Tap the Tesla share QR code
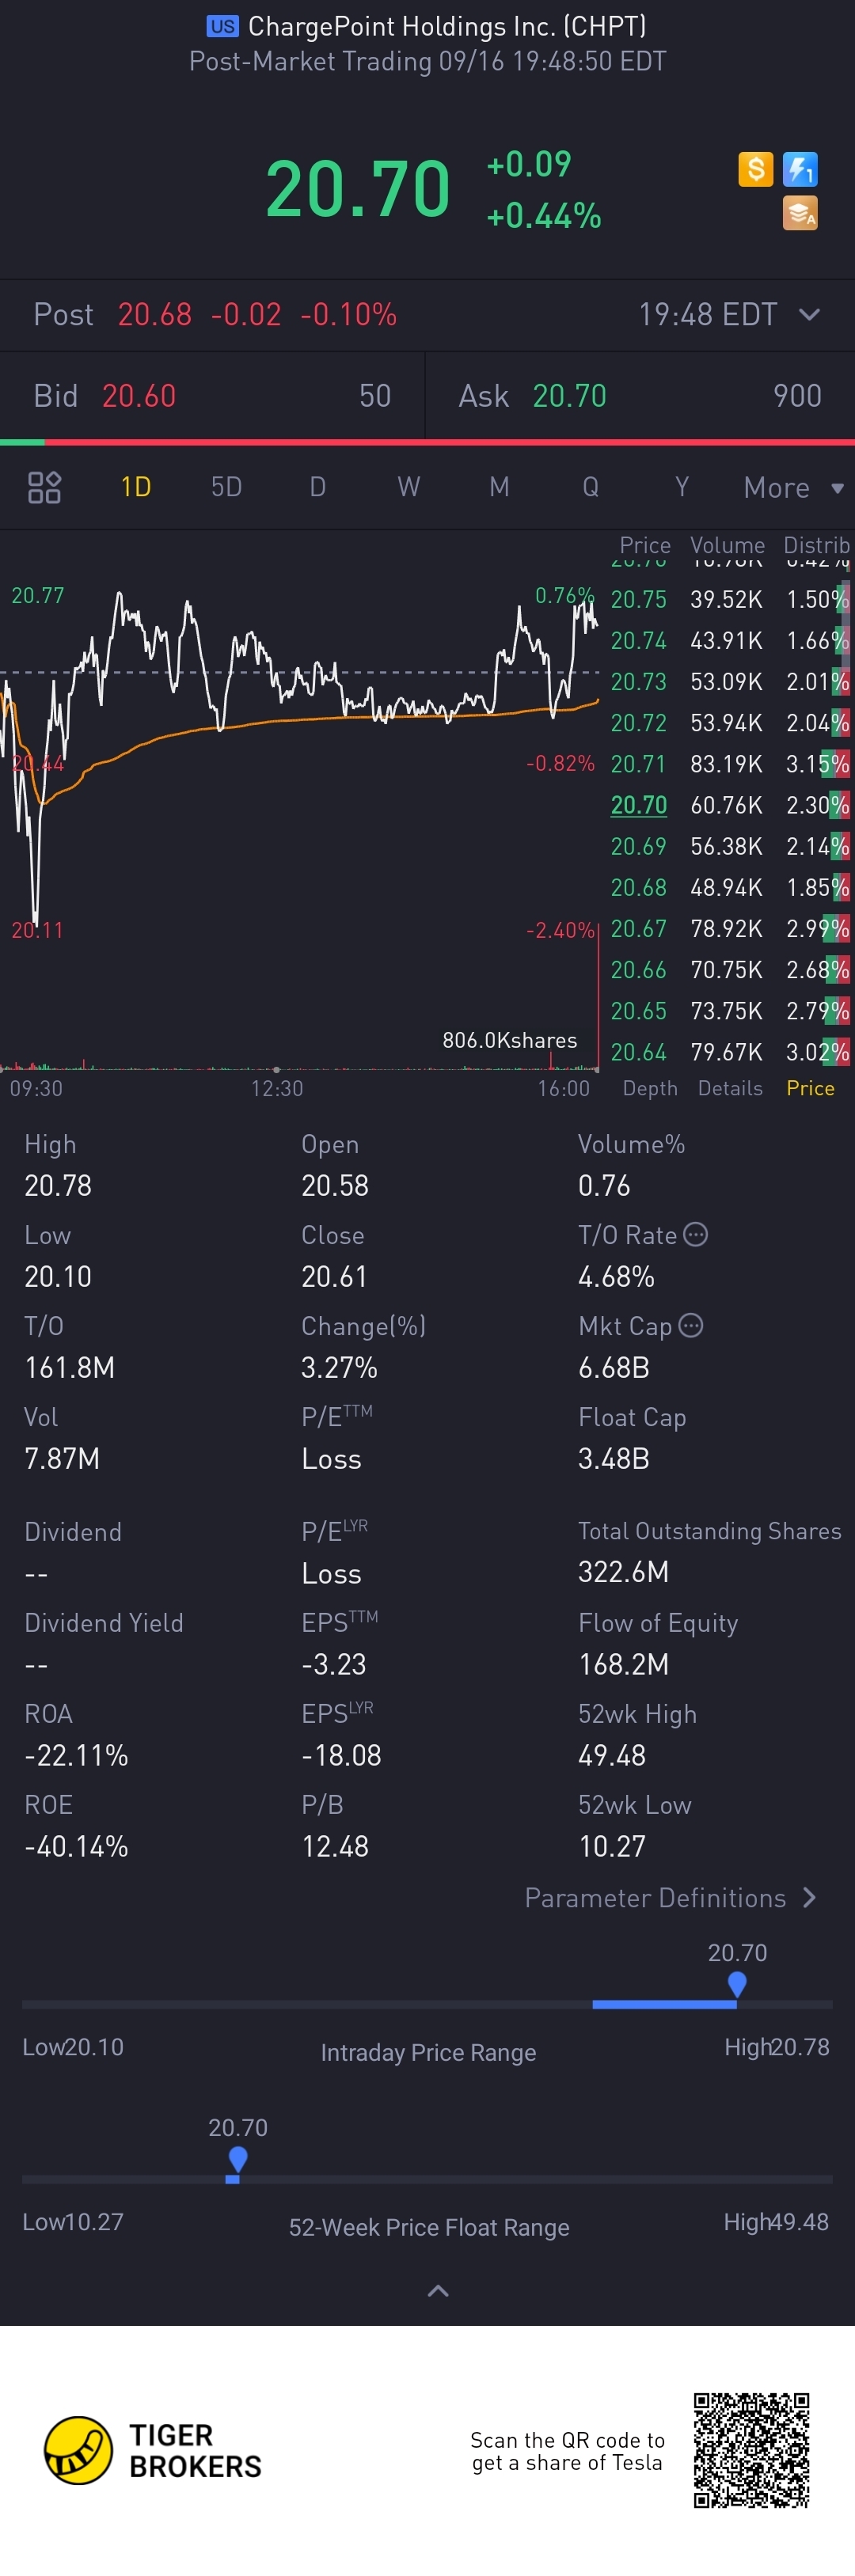 point(751,2450)
